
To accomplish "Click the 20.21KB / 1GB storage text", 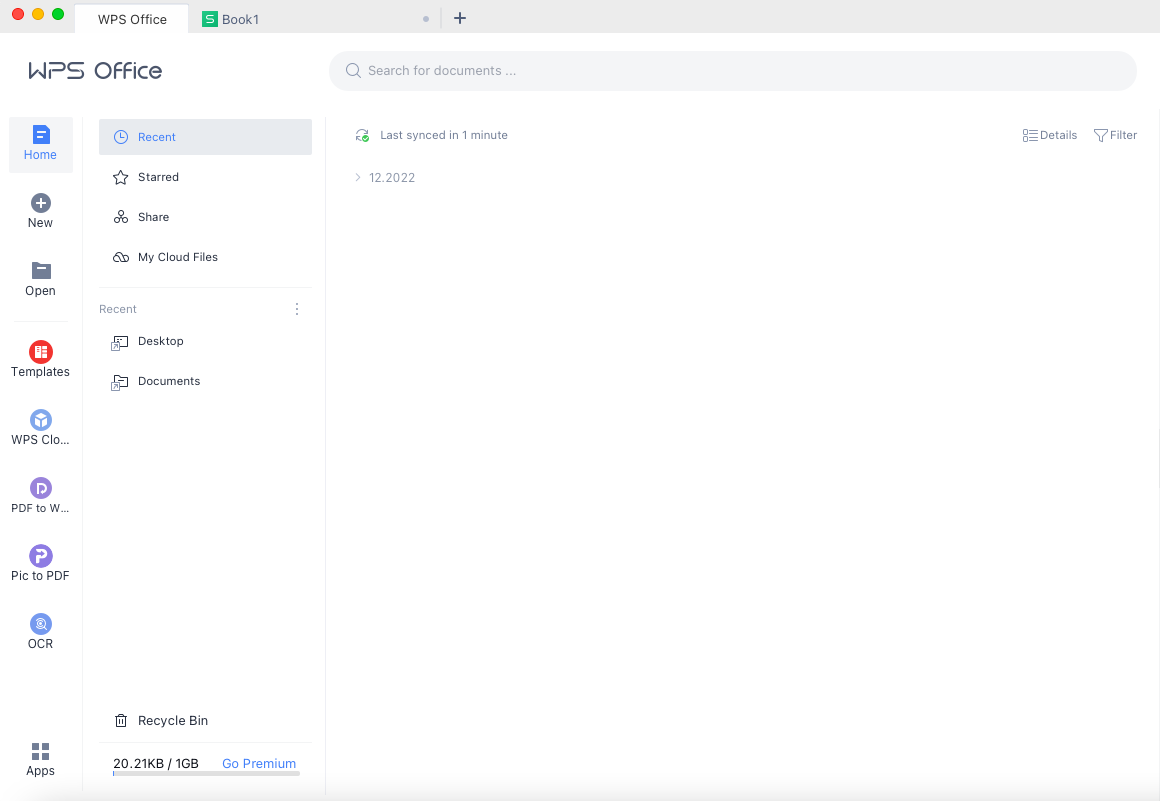I will pos(156,763).
